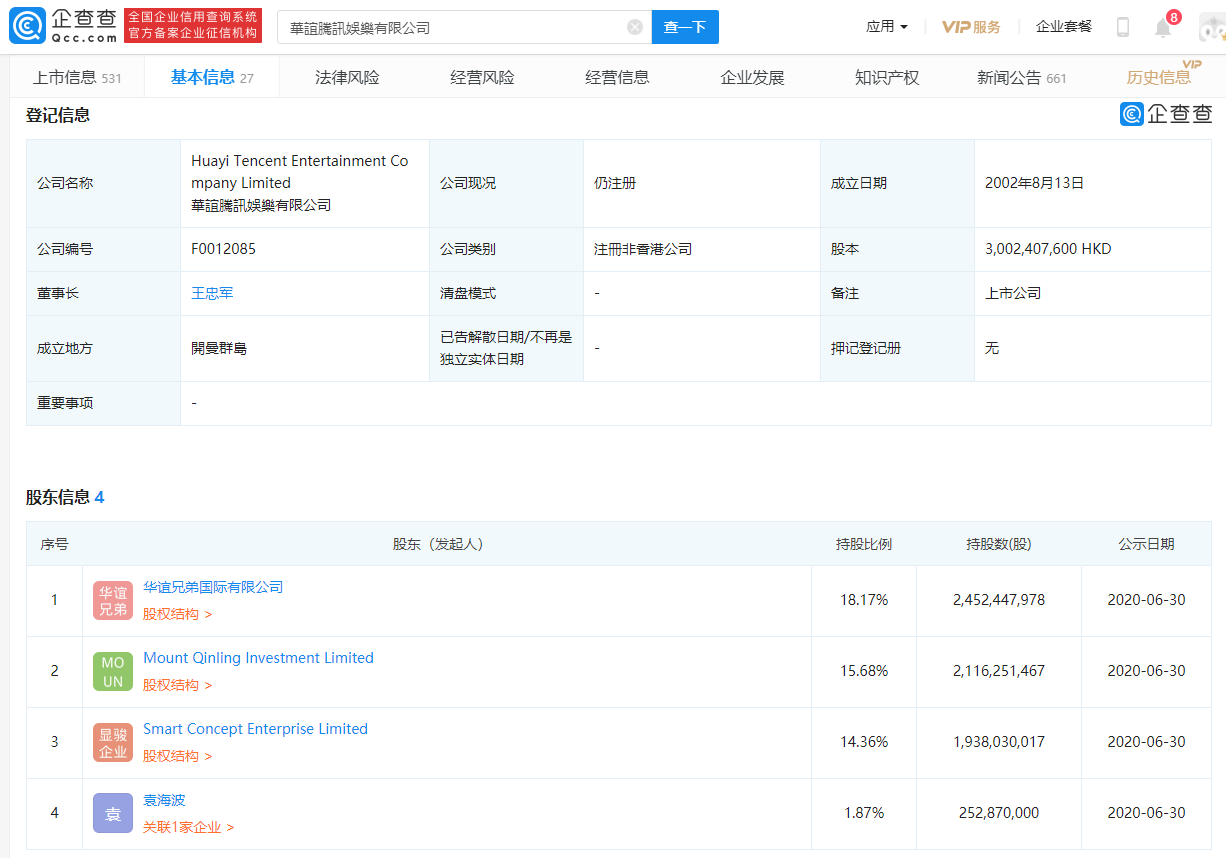Open the user avatar in the header
This screenshot has width=1226, height=858.
tap(1212, 27)
